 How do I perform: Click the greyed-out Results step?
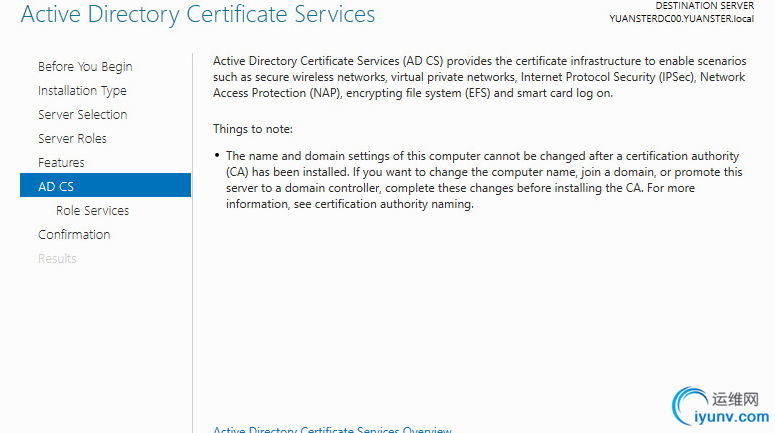click(57, 259)
